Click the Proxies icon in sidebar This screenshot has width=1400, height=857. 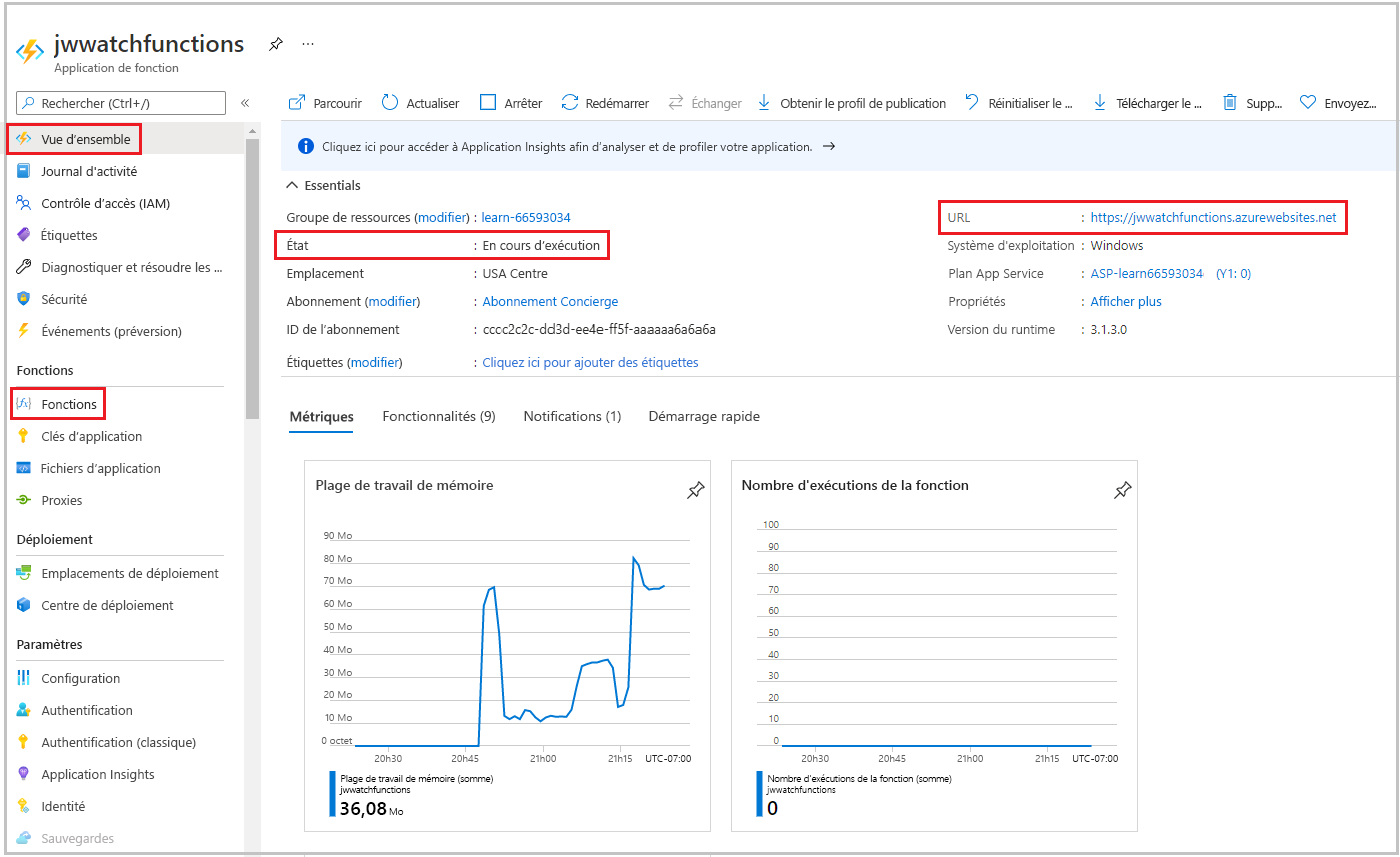24,500
